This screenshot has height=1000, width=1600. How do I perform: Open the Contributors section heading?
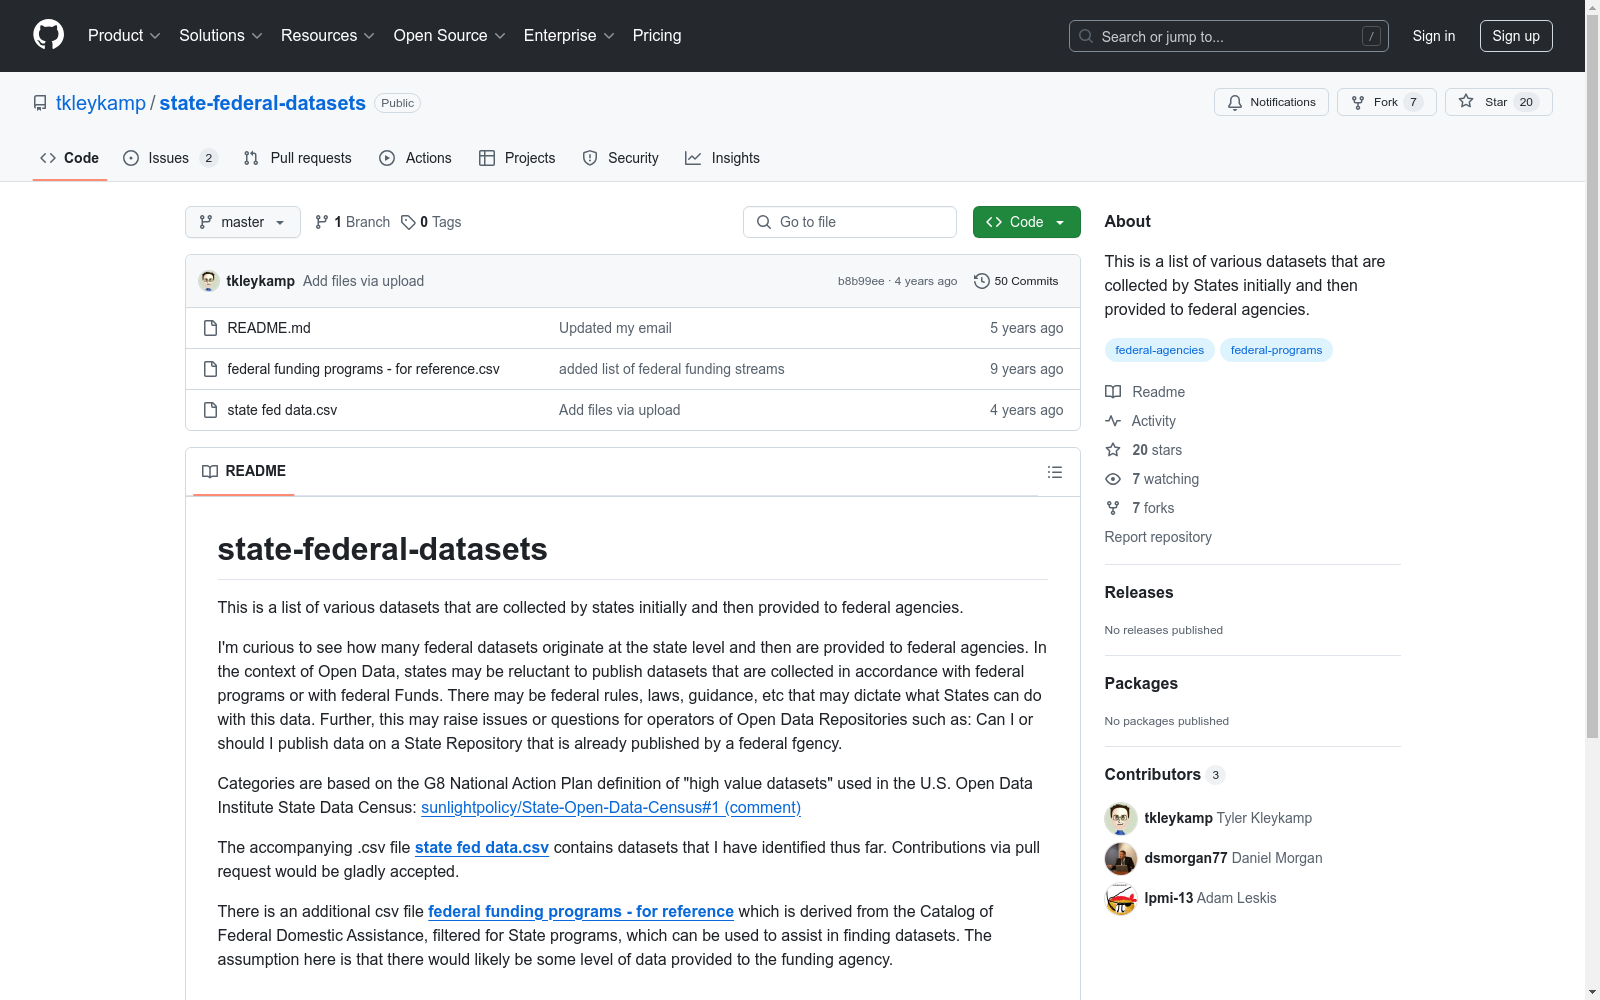(1153, 774)
